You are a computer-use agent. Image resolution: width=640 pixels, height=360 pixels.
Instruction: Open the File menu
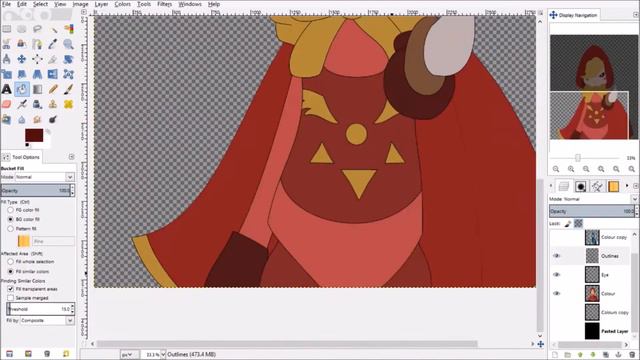point(7,4)
